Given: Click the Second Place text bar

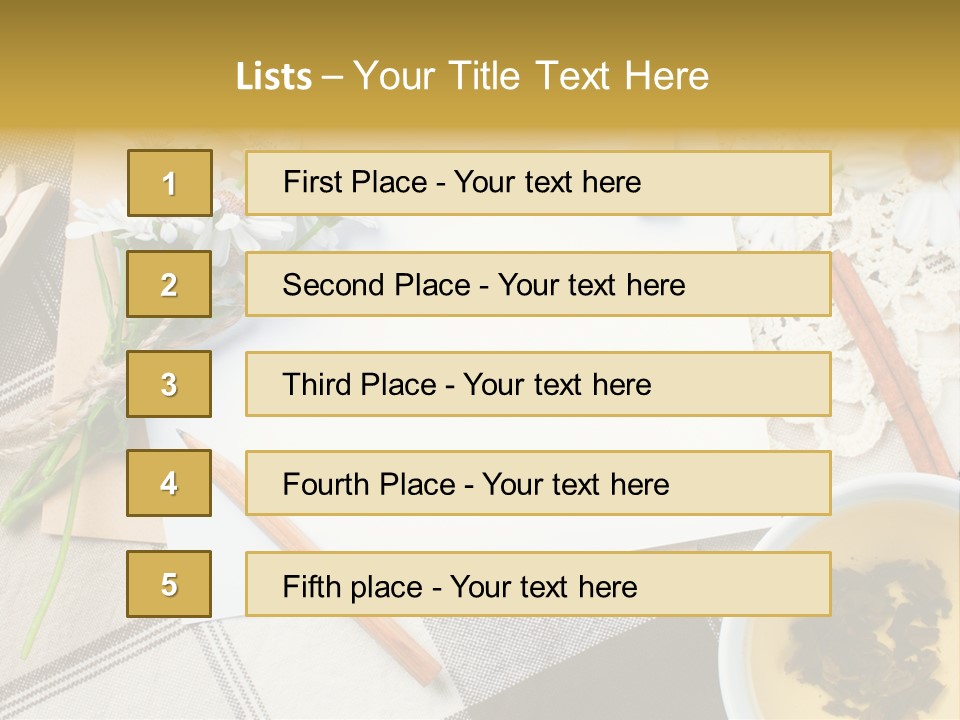Looking at the screenshot, I should [538, 284].
